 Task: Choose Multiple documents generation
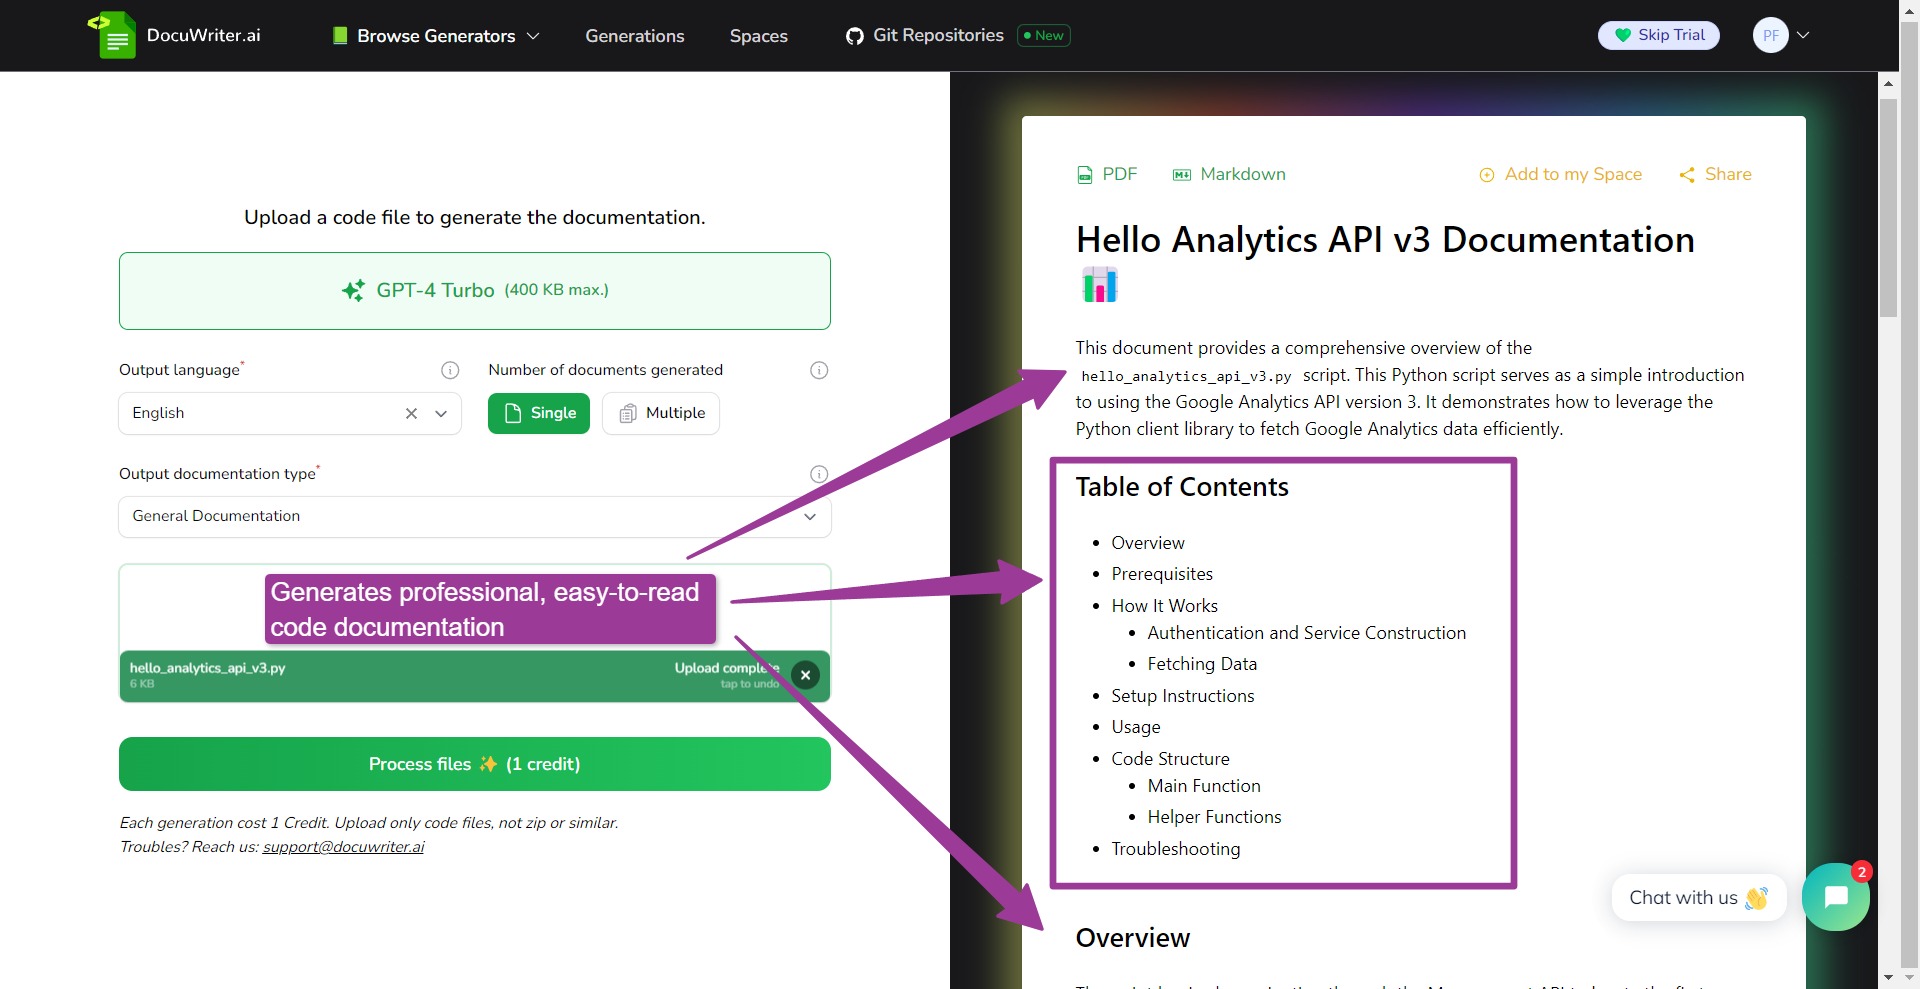[661, 413]
